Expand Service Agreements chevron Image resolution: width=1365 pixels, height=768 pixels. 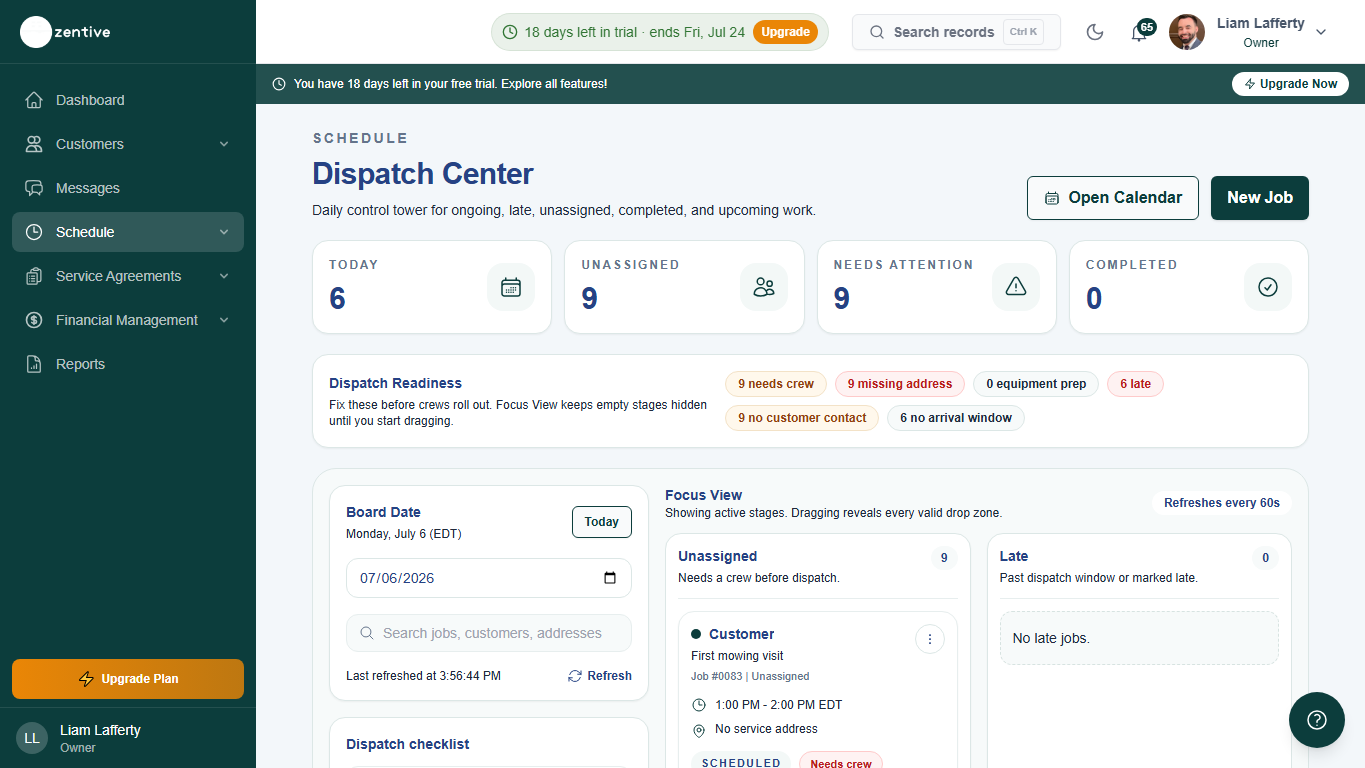click(x=224, y=276)
